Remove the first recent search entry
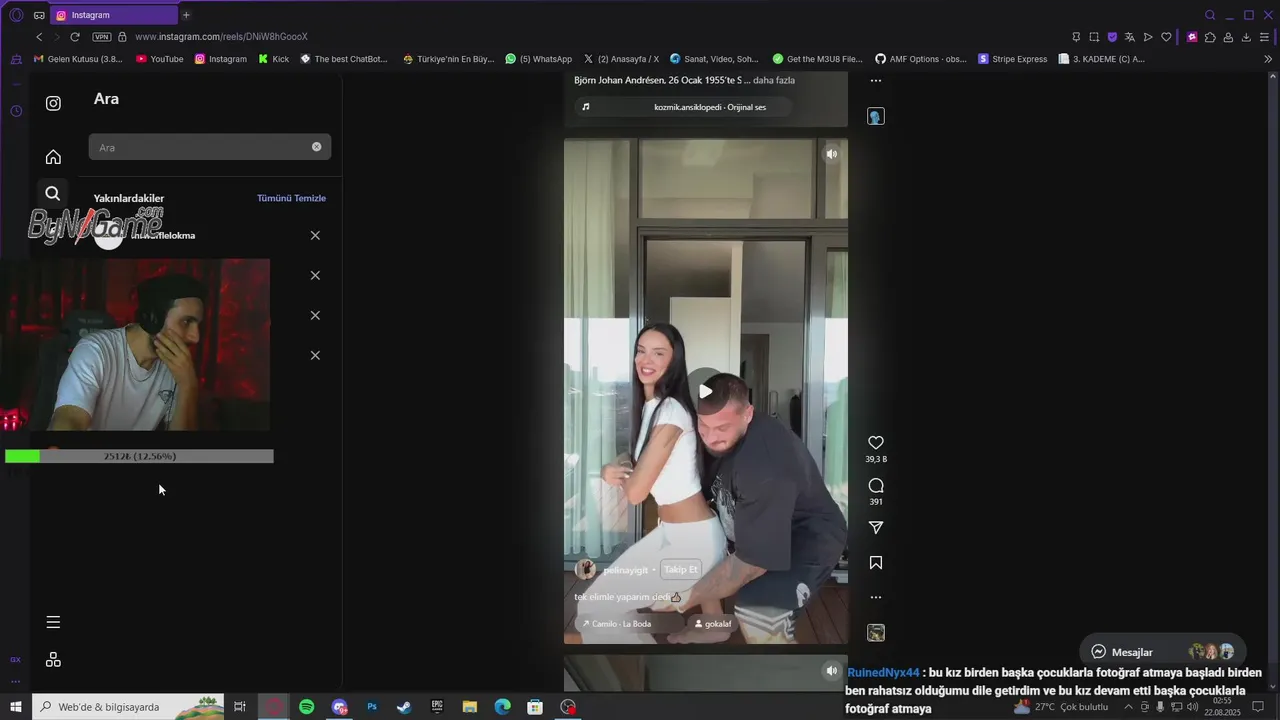 tap(315, 235)
